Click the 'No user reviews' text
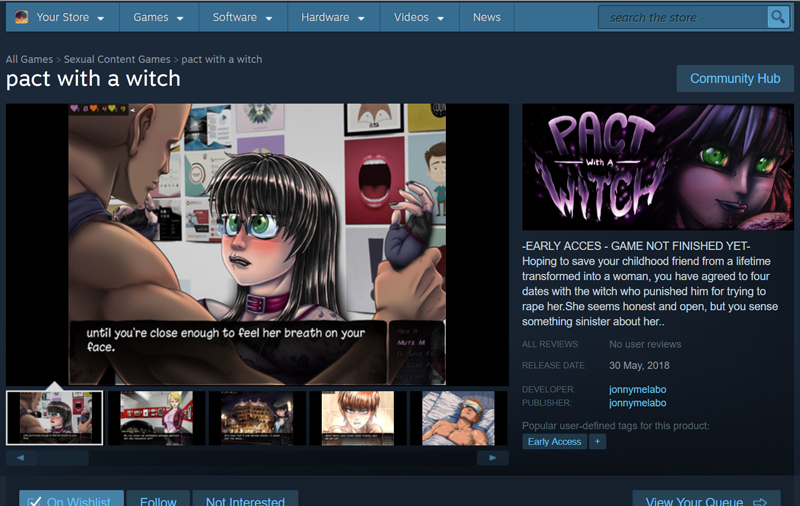 (x=645, y=344)
